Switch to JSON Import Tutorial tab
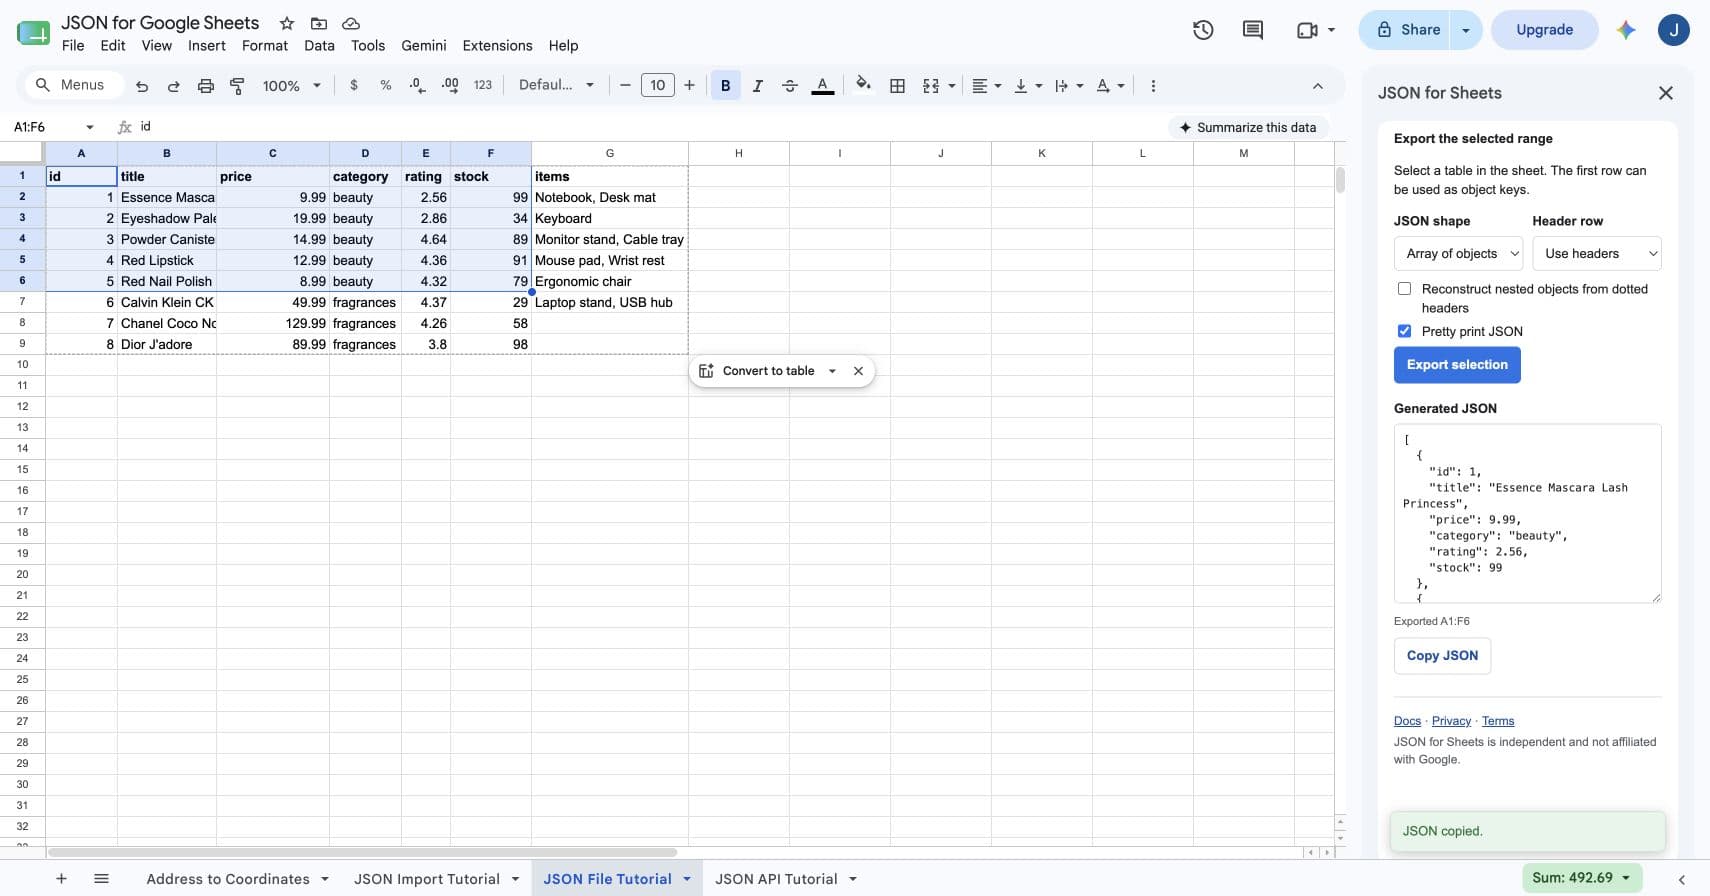Screen dimensions: 1710x896 click(427, 879)
